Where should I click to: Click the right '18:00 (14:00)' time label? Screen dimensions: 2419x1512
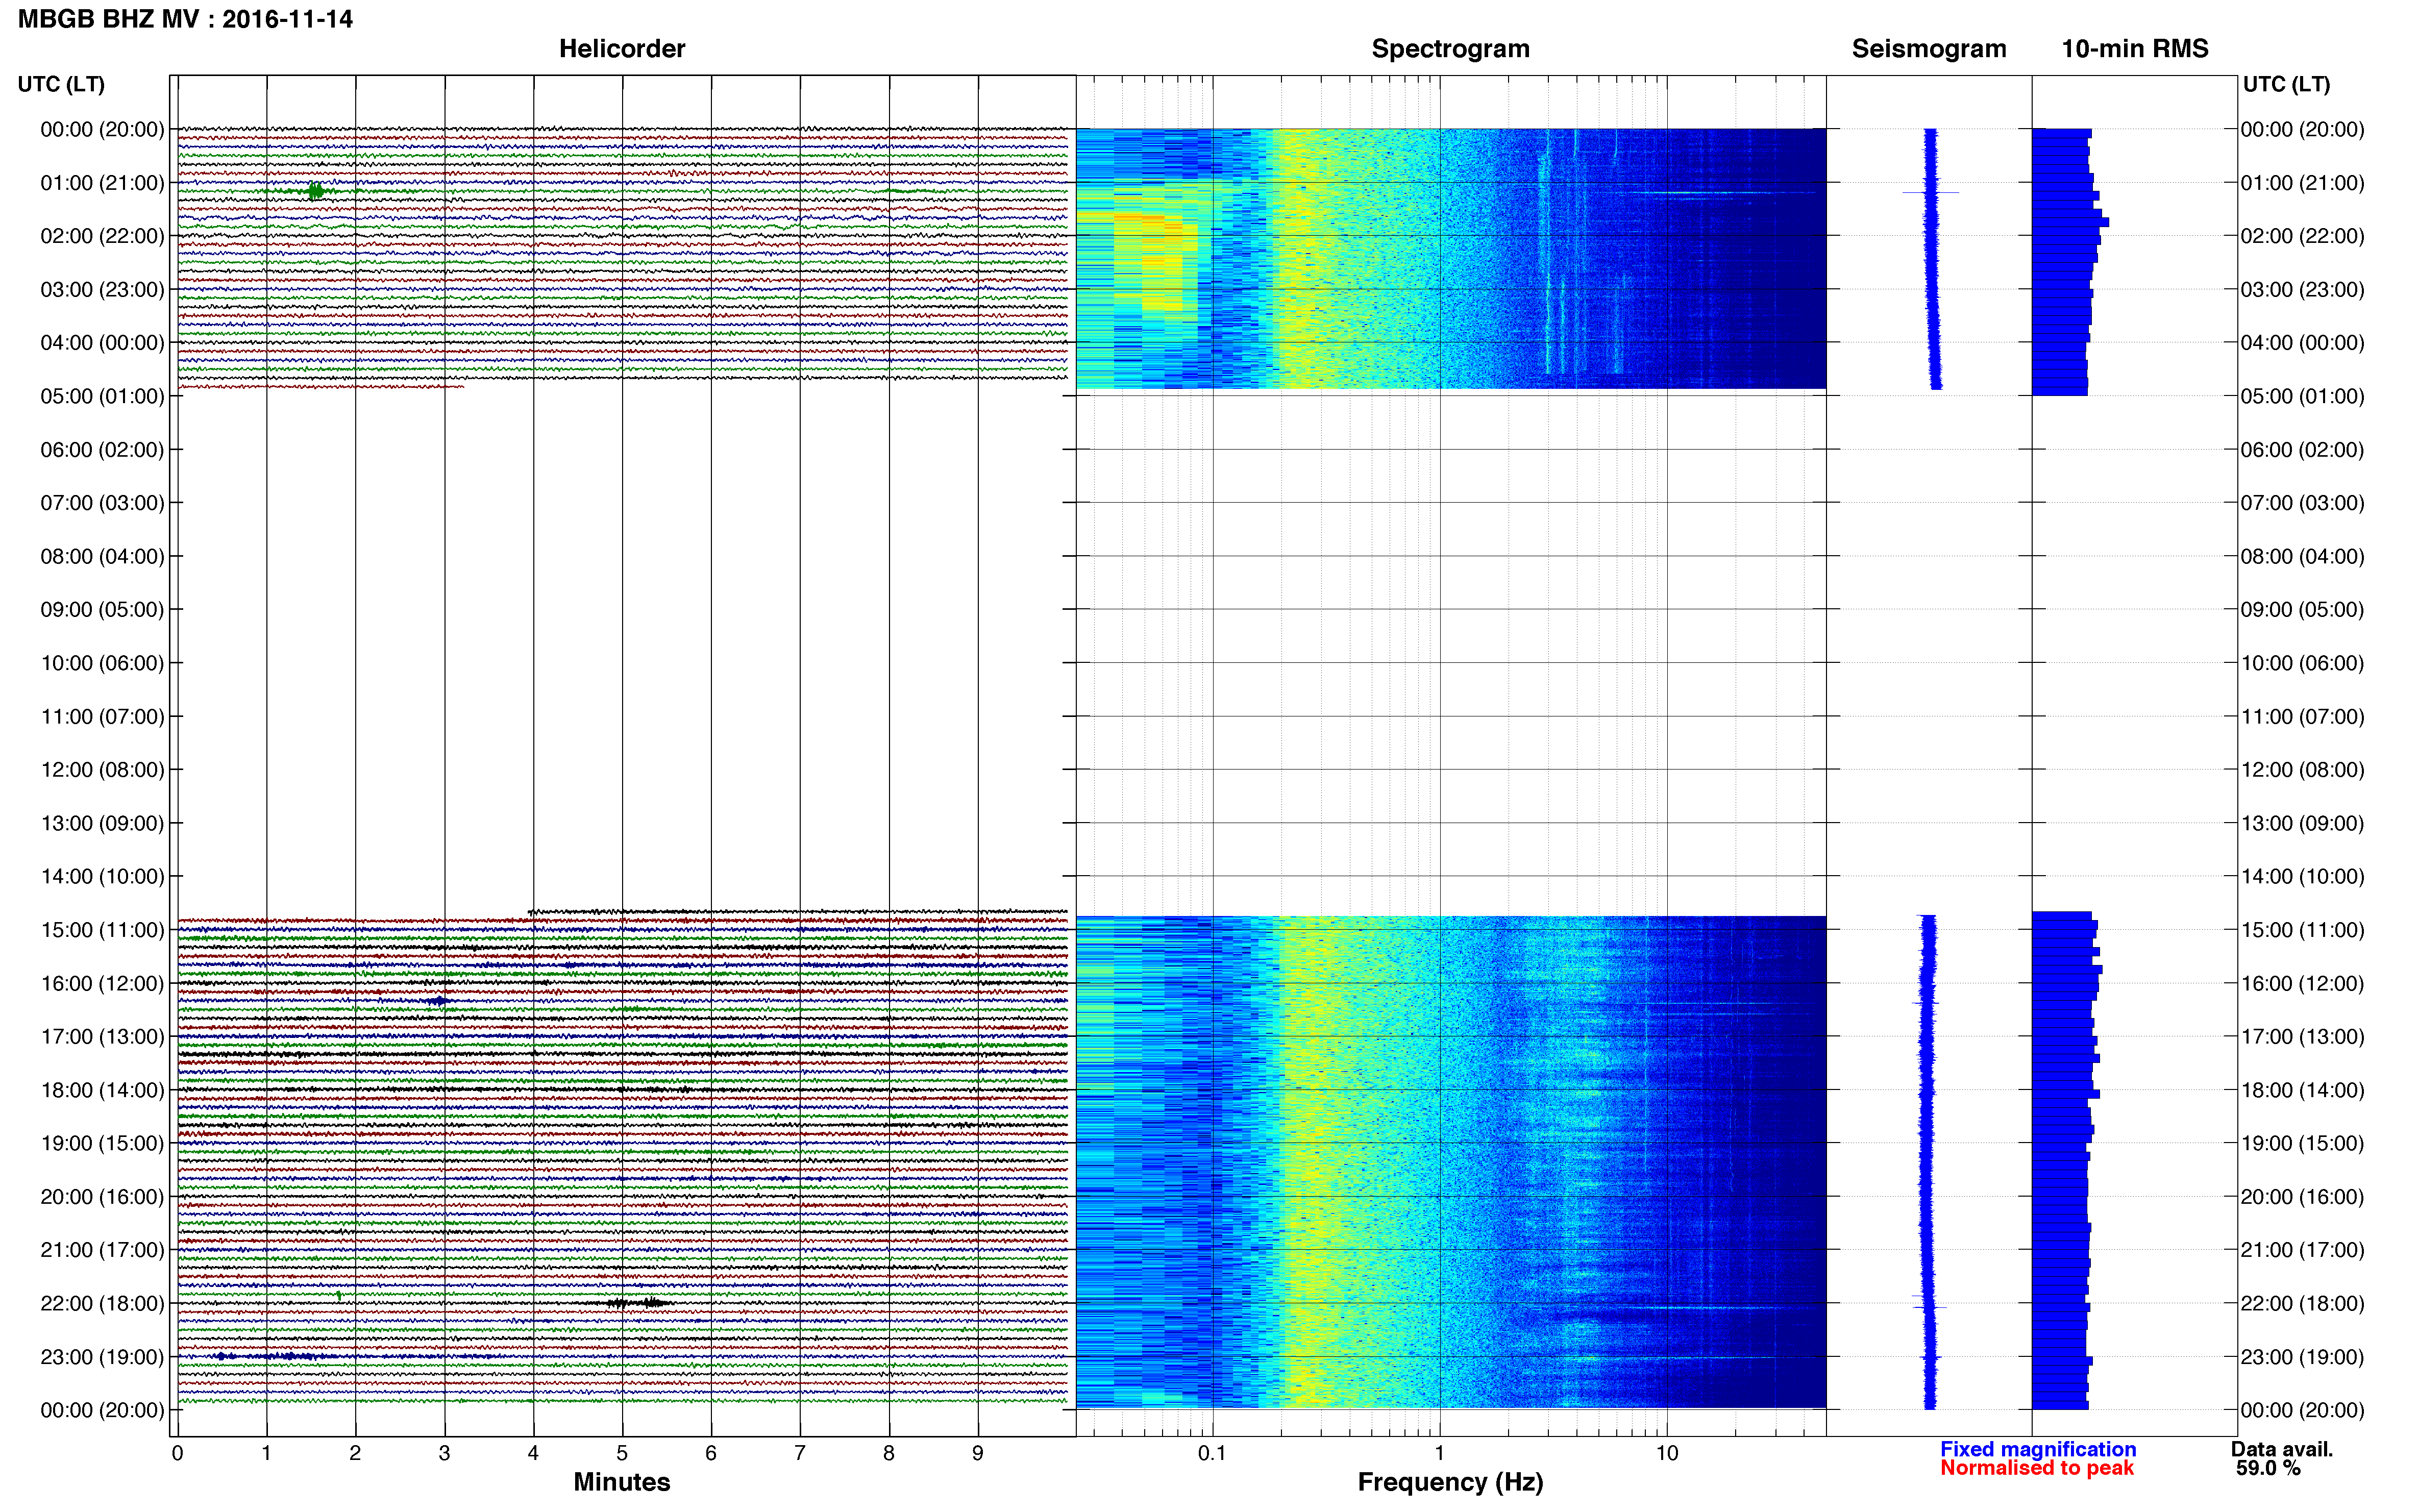click(x=2302, y=1090)
